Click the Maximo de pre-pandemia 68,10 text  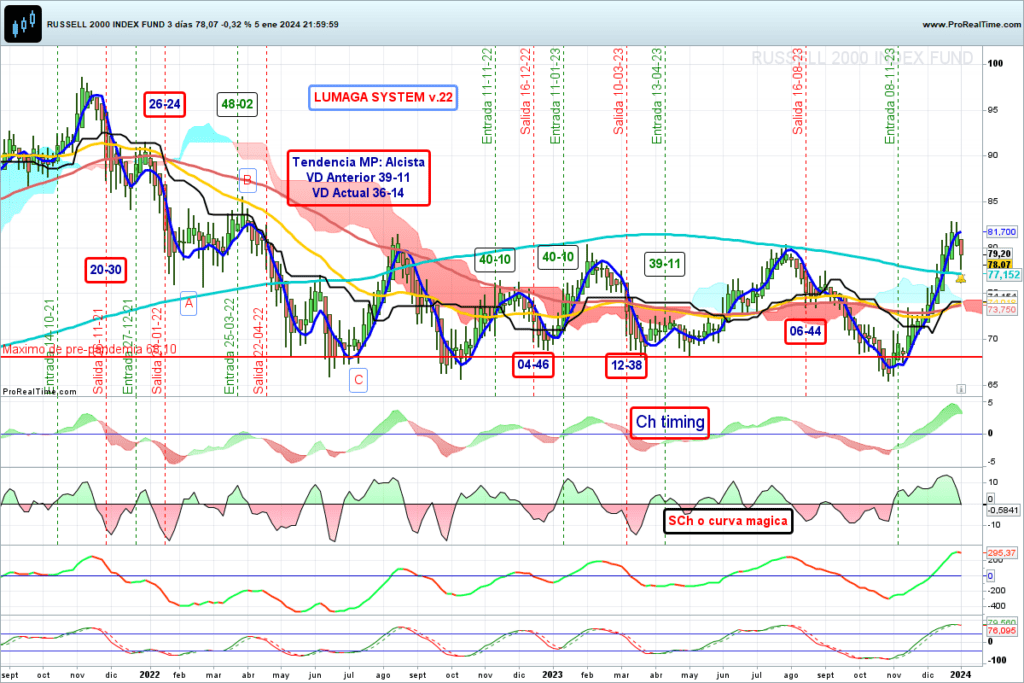tap(89, 350)
